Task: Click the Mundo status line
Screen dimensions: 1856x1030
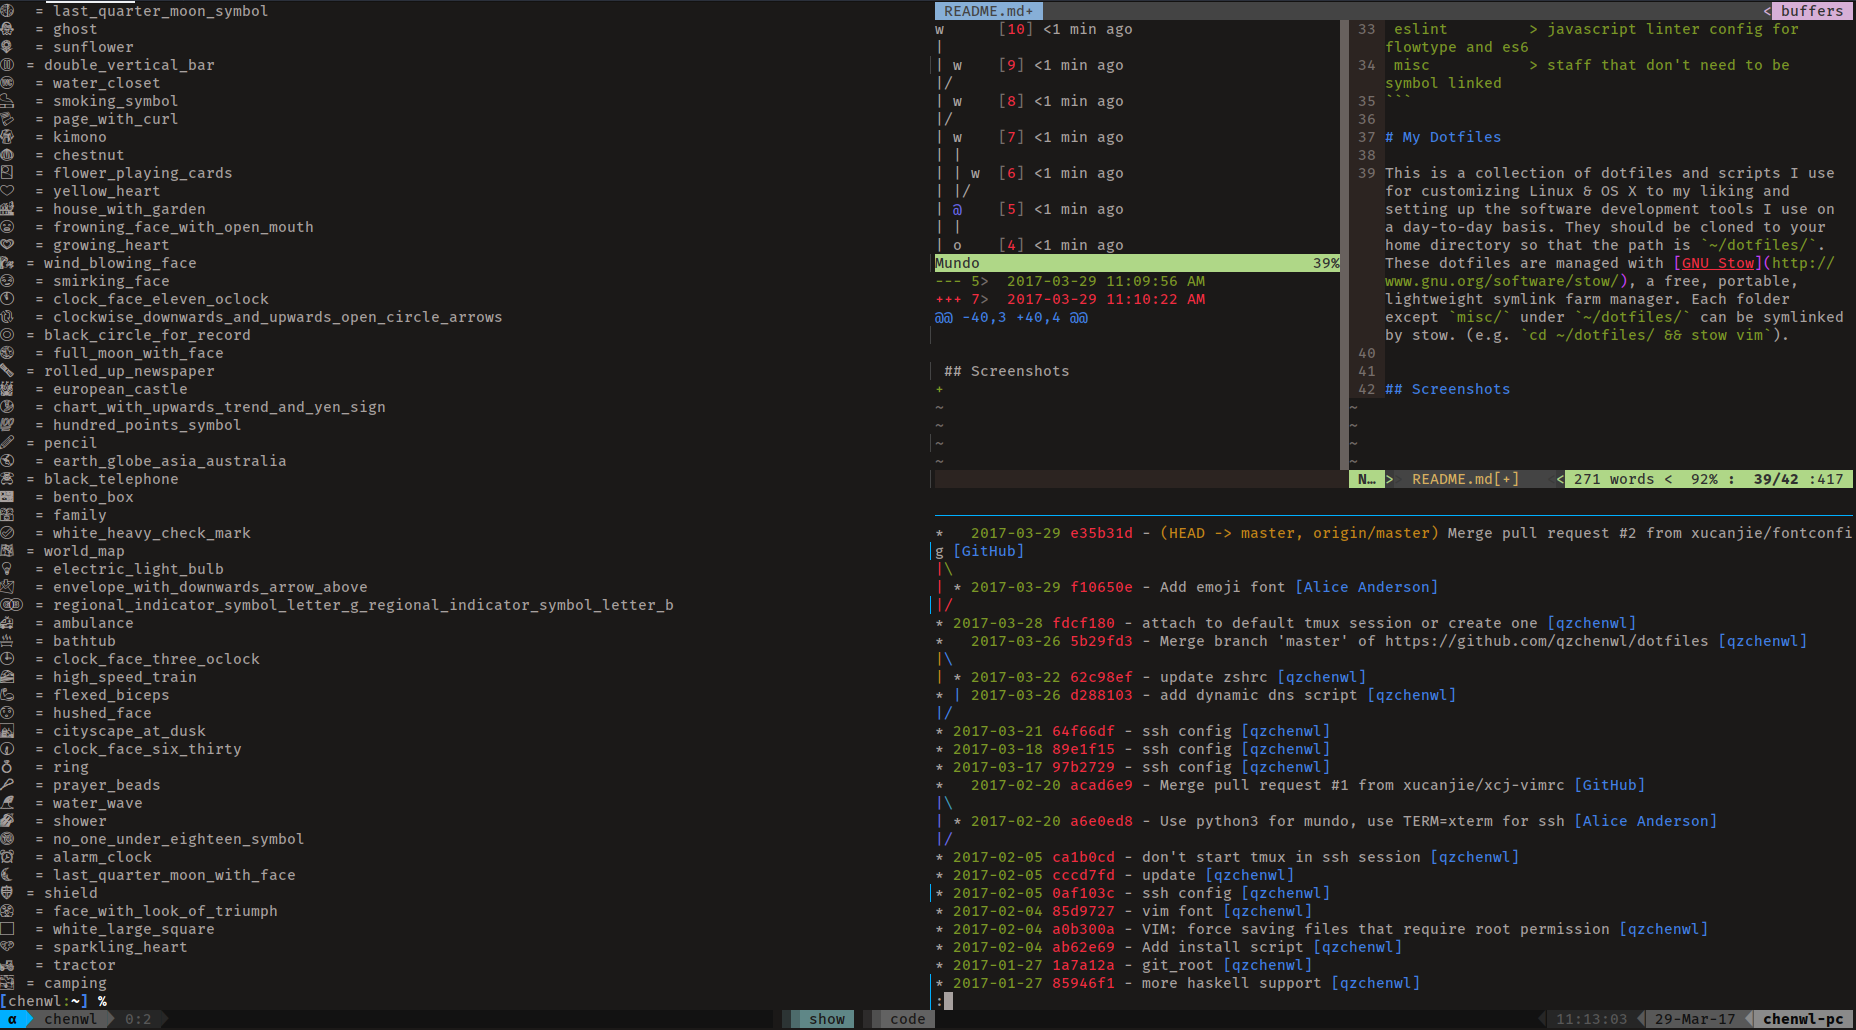Action: click(x=1137, y=263)
